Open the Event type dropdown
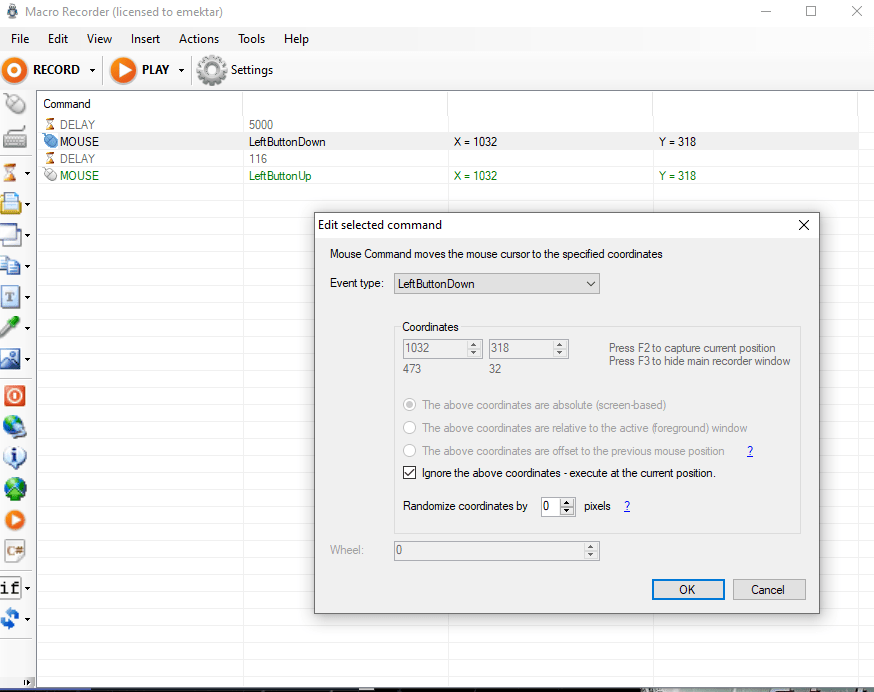Screen dimensions: 874x692 pyautogui.click(x=497, y=284)
